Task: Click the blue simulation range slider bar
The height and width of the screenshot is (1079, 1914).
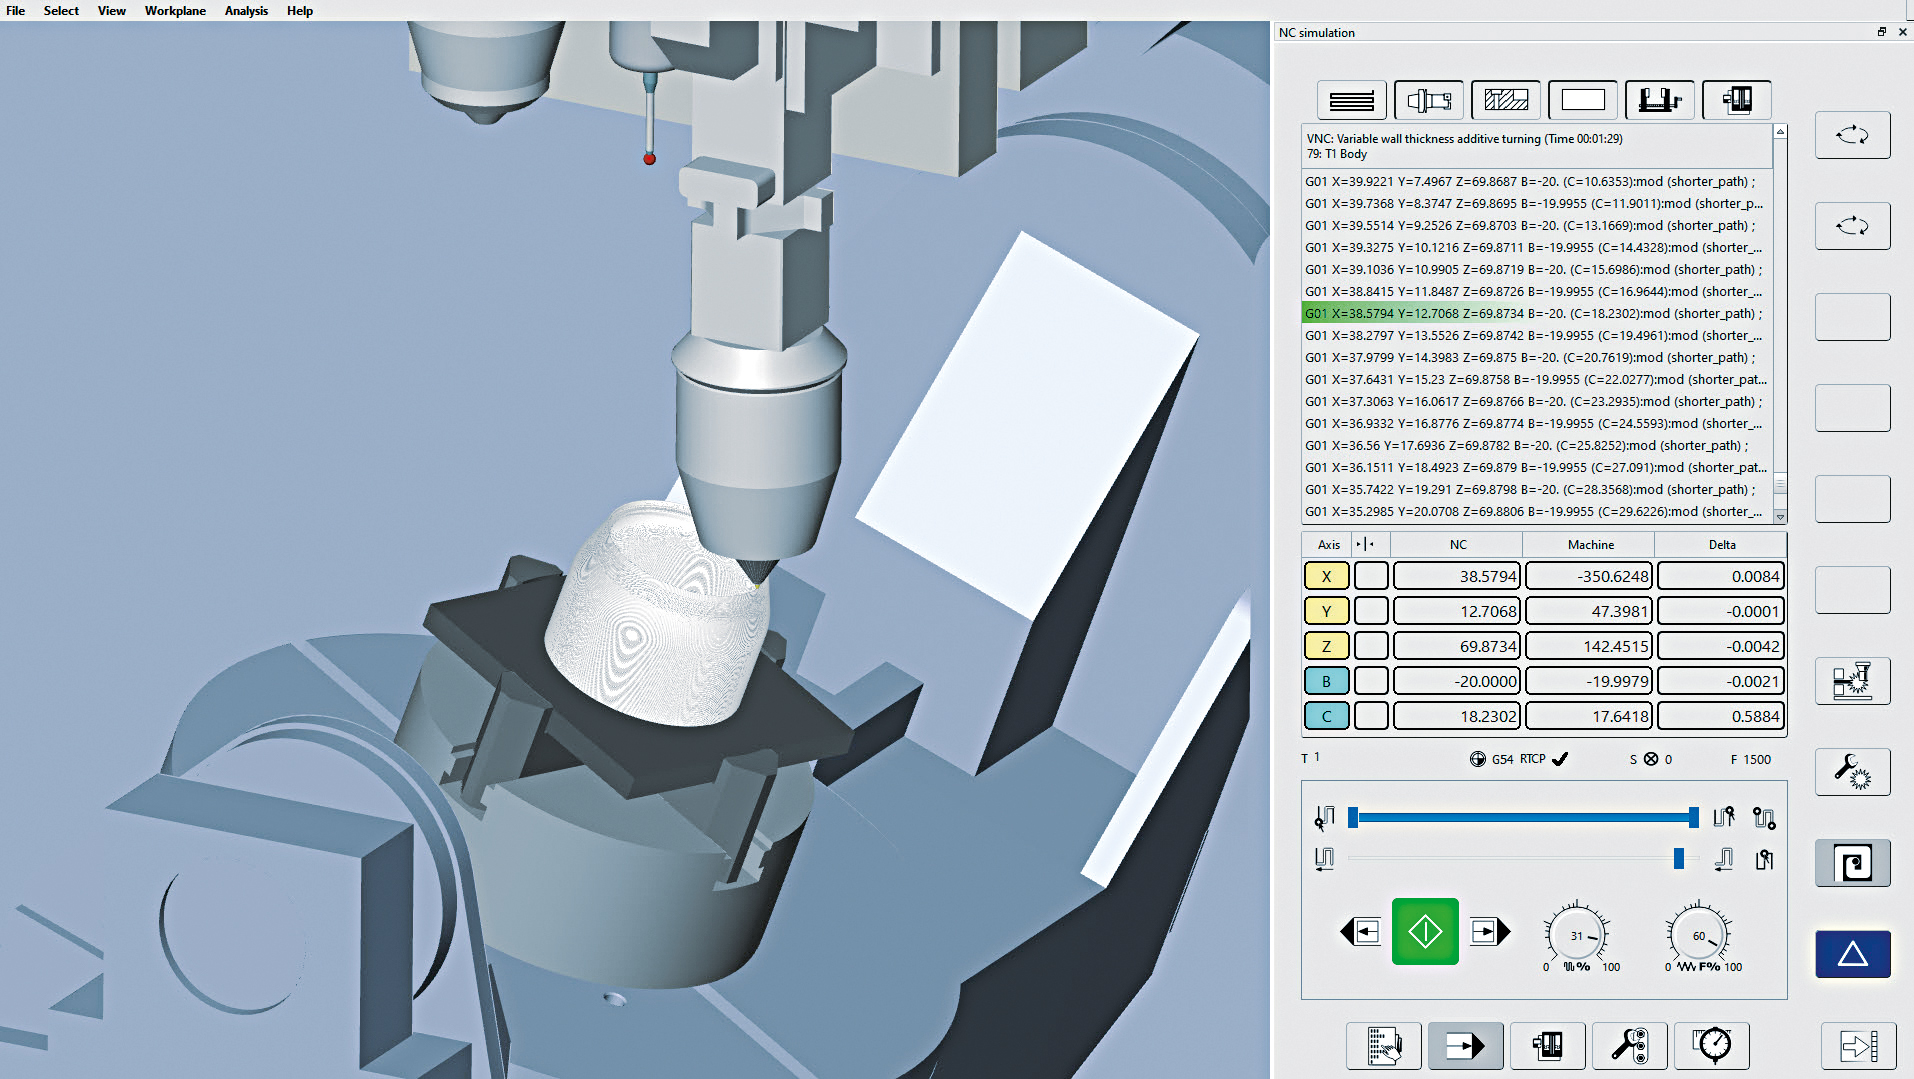Action: pos(1522,818)
